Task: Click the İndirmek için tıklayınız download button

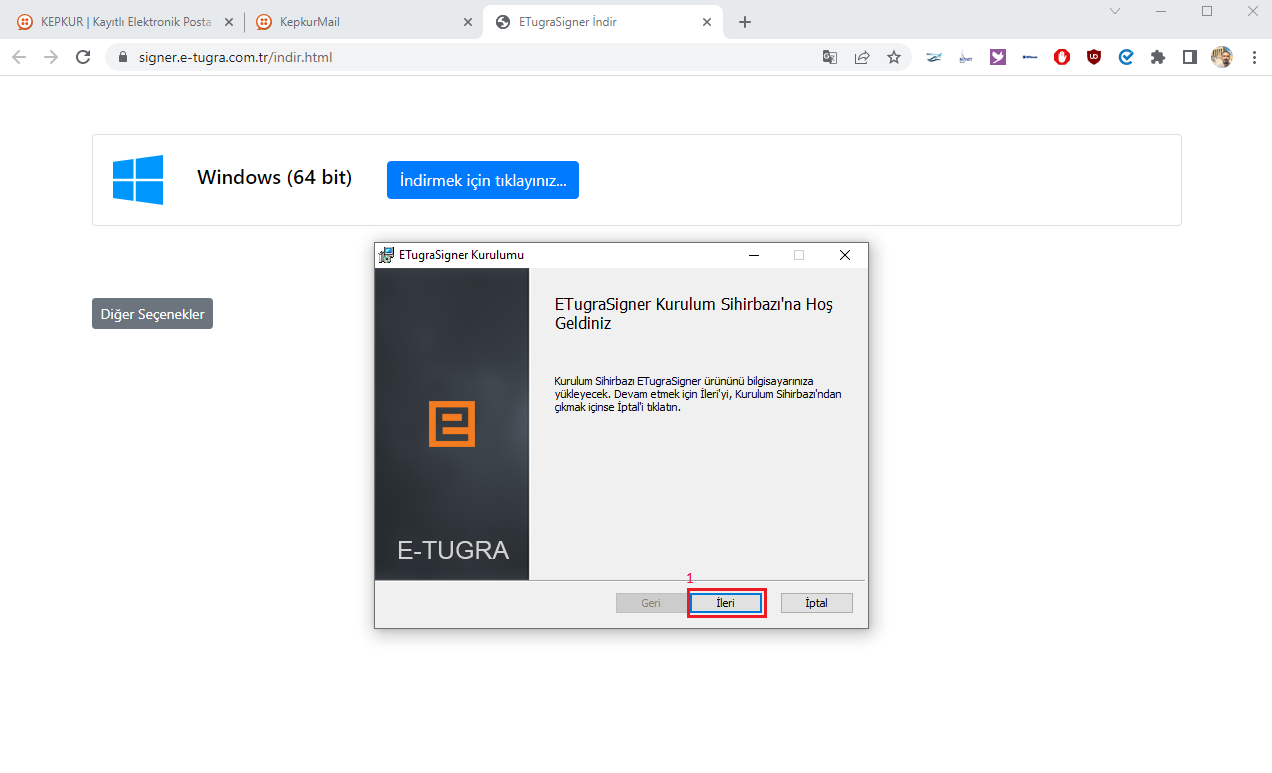Action: 483,180
